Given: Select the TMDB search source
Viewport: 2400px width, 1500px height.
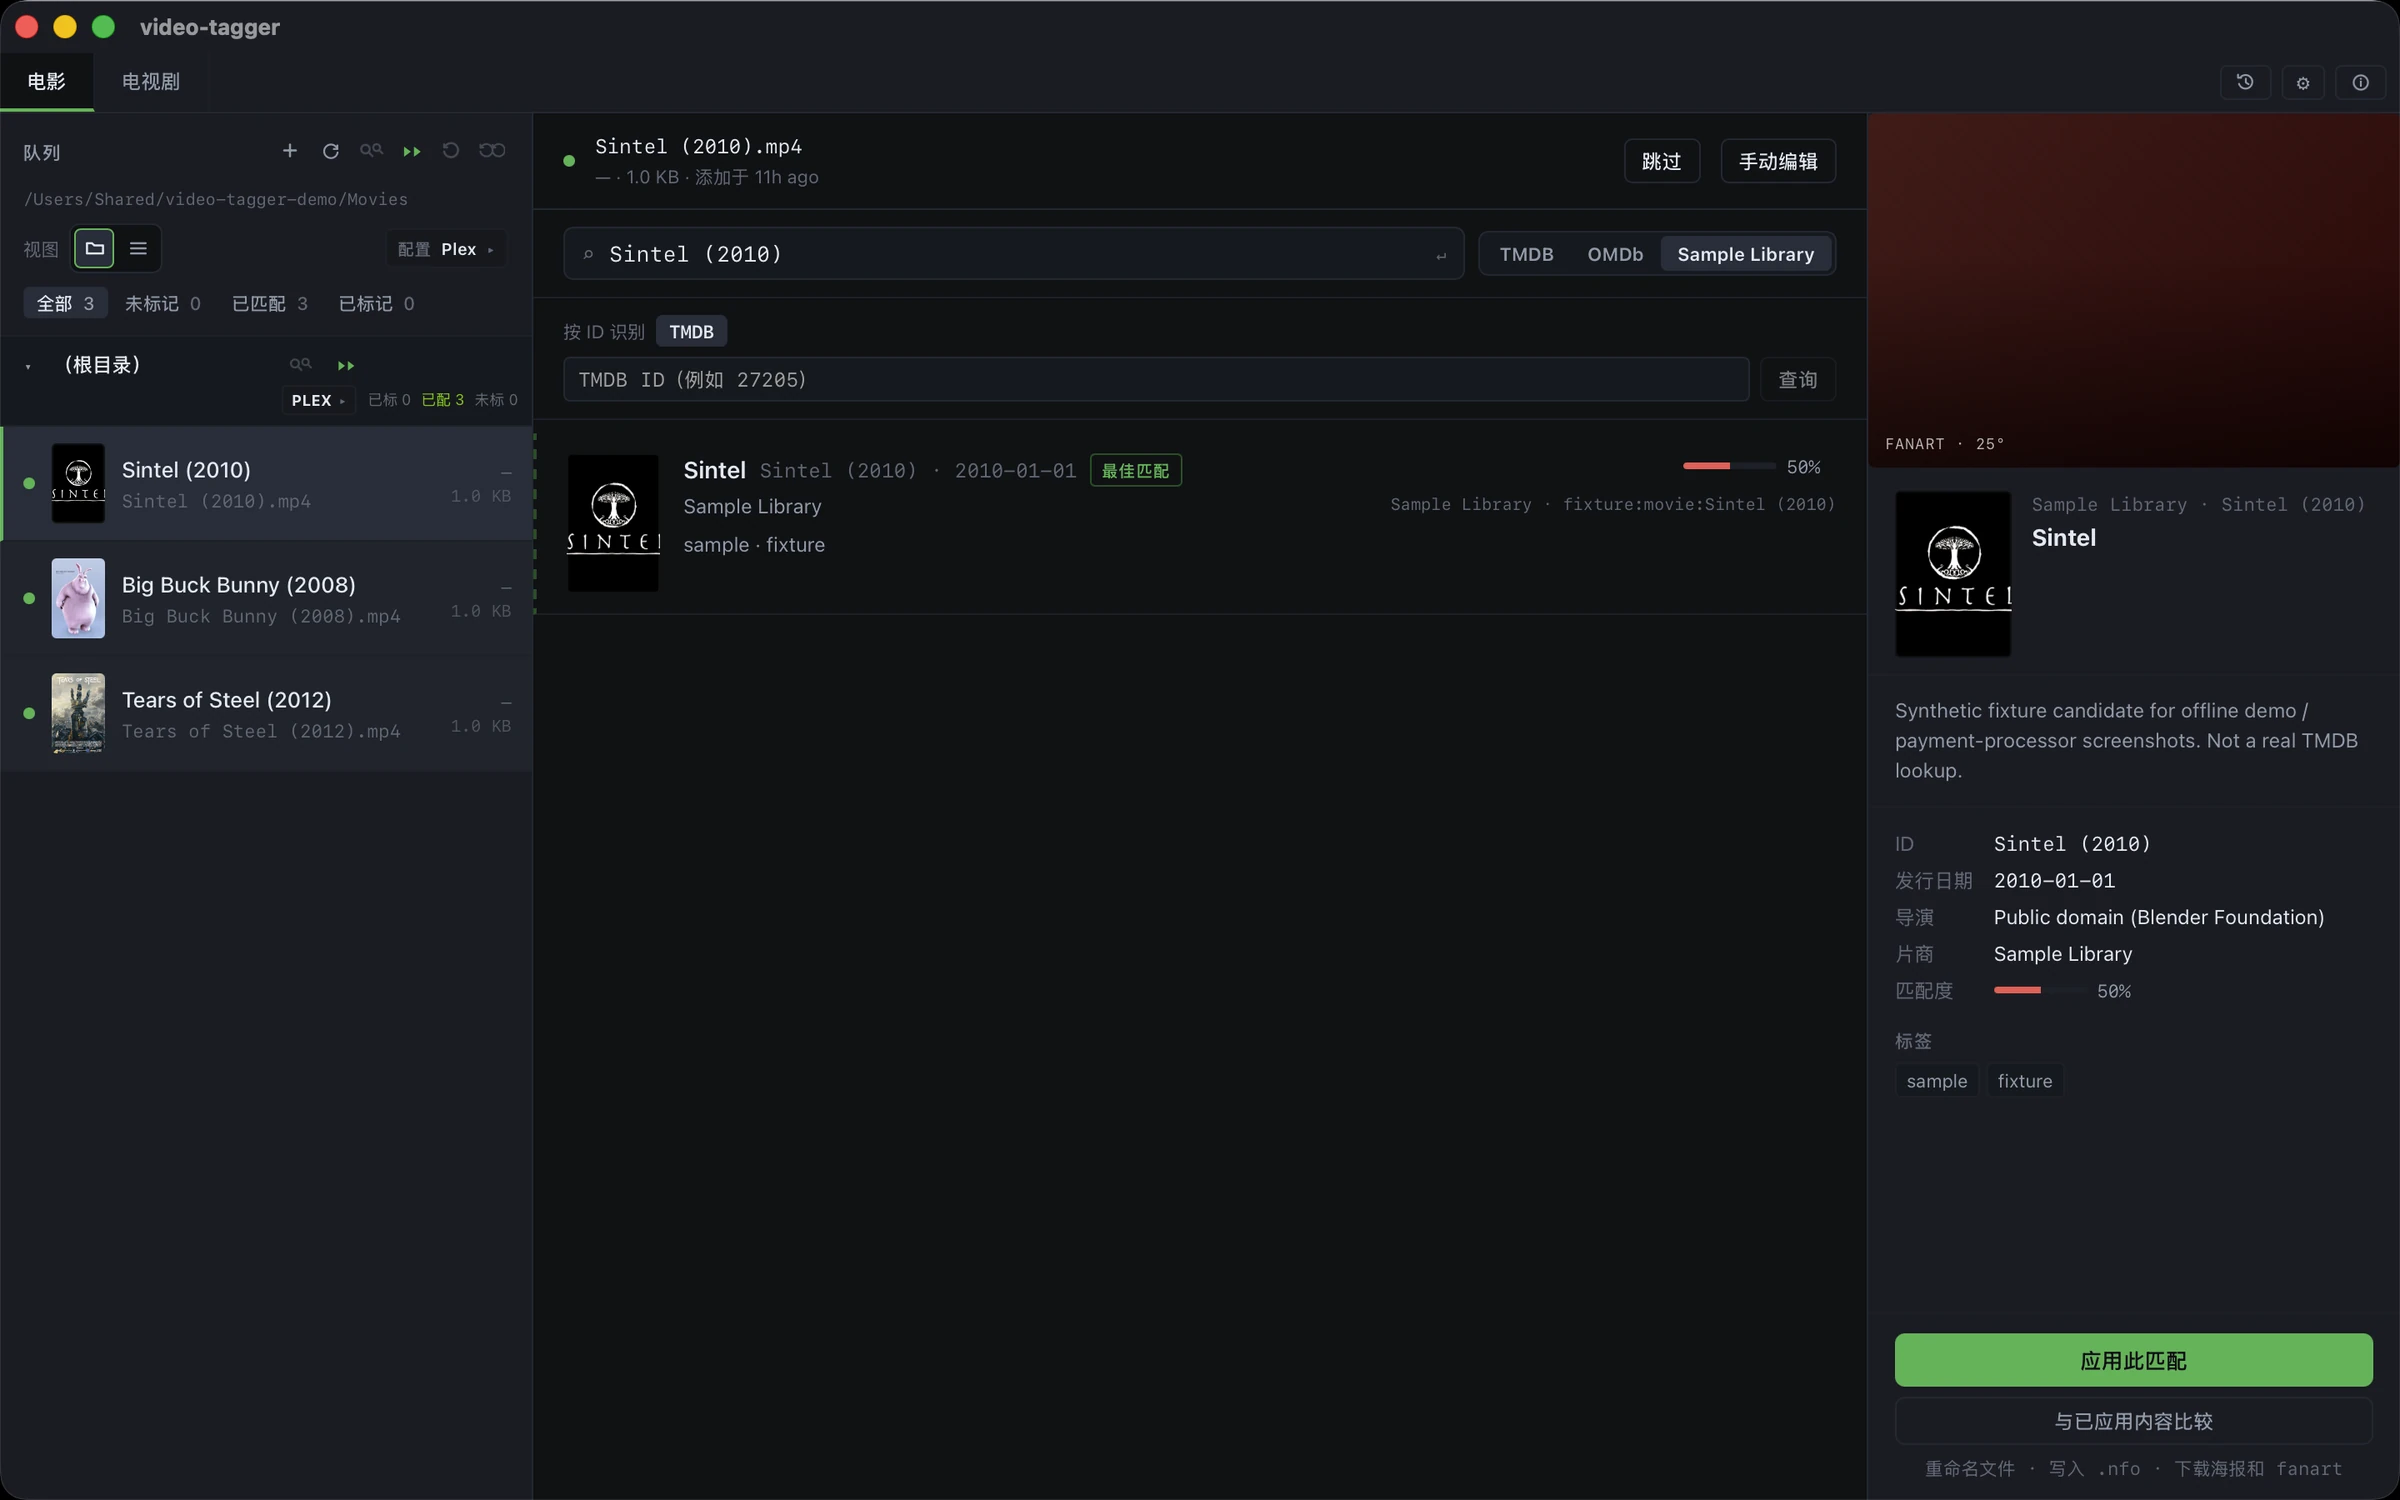Looking at the screenshot, I should click(1526, 254).
